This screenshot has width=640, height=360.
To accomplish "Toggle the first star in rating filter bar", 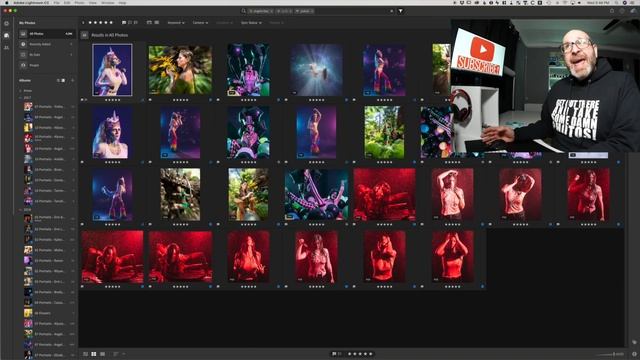I will (91, 23).
